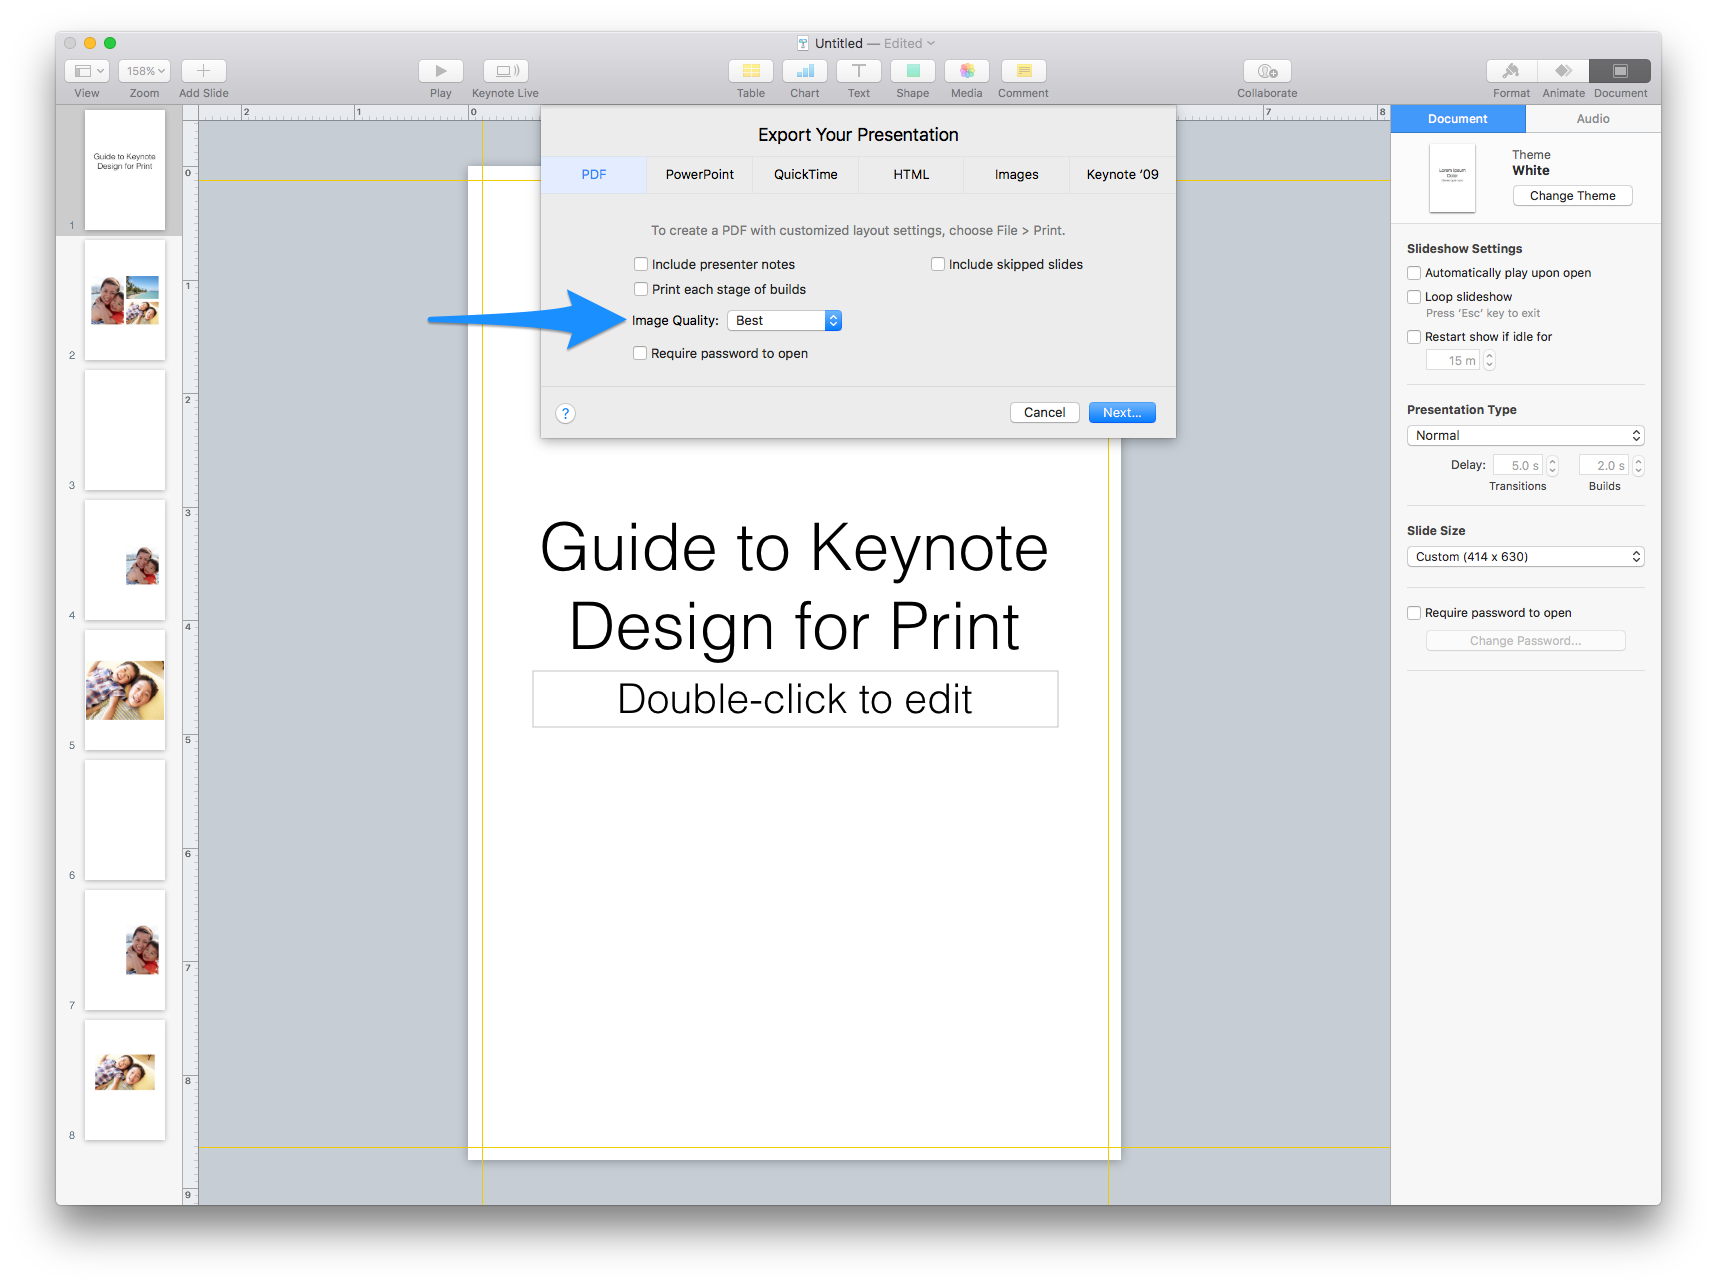
Task: Click the Next button in export dialog
Action: tap(1121, 412)
